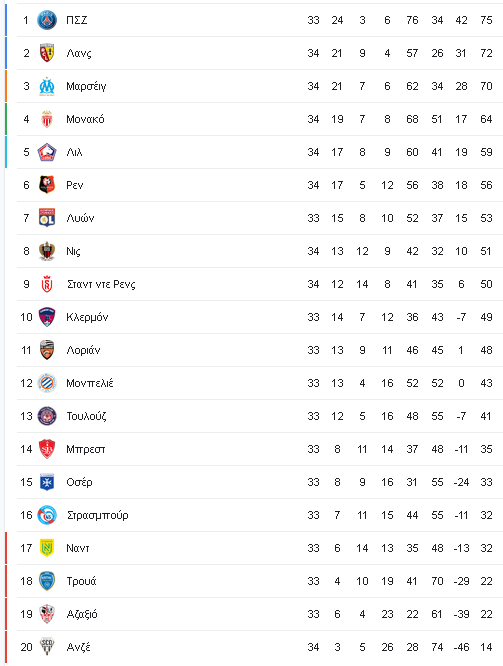Click the Λιλ club logo
The width and height of the screenshot is (503, 666).
47,152
